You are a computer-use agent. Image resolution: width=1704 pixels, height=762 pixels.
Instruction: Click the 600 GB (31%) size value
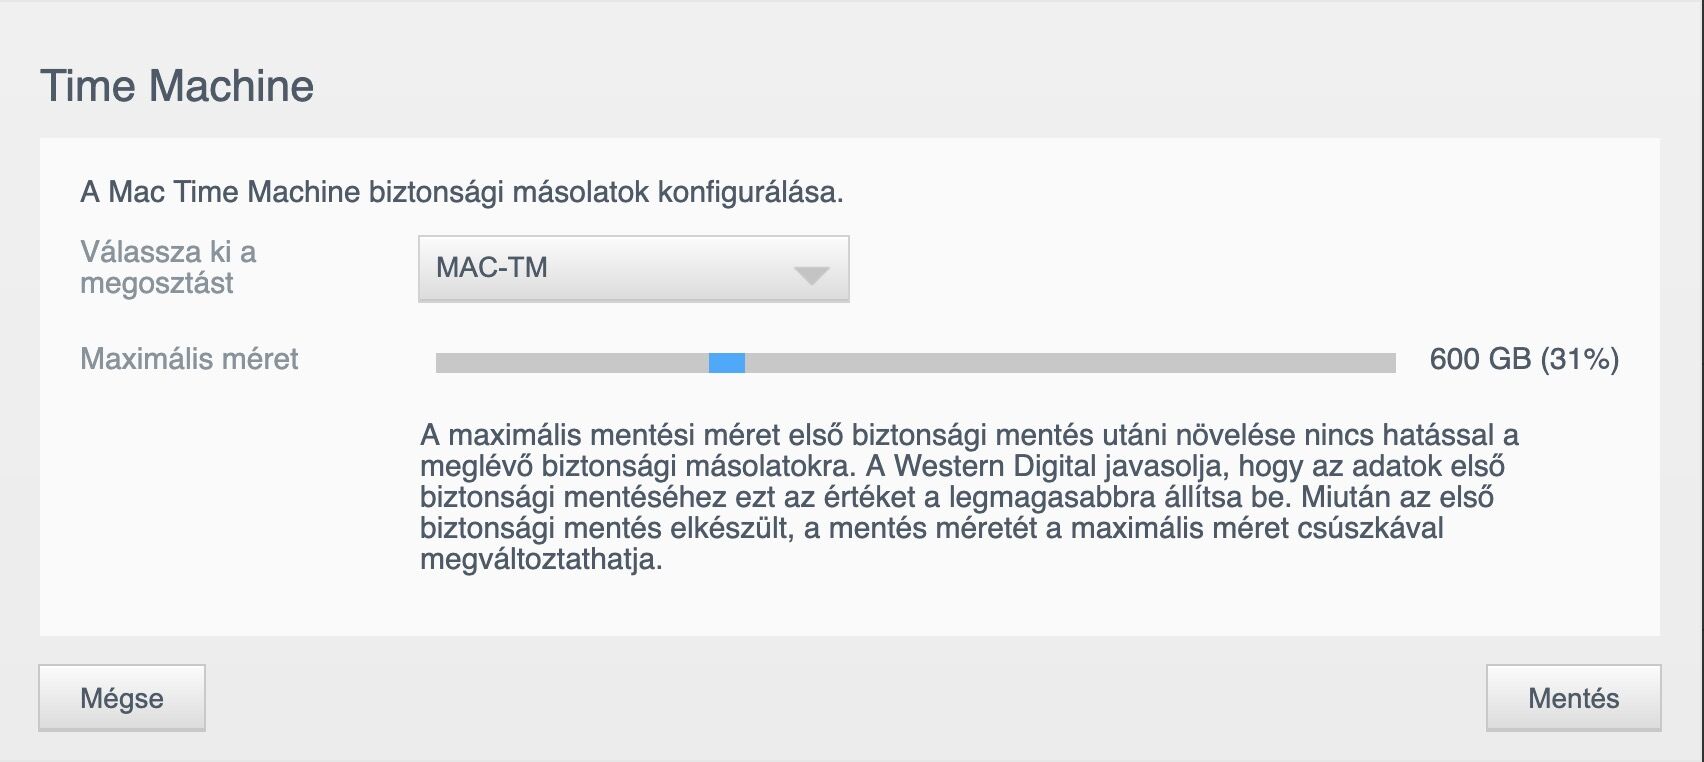click(x=1523, y=359)
